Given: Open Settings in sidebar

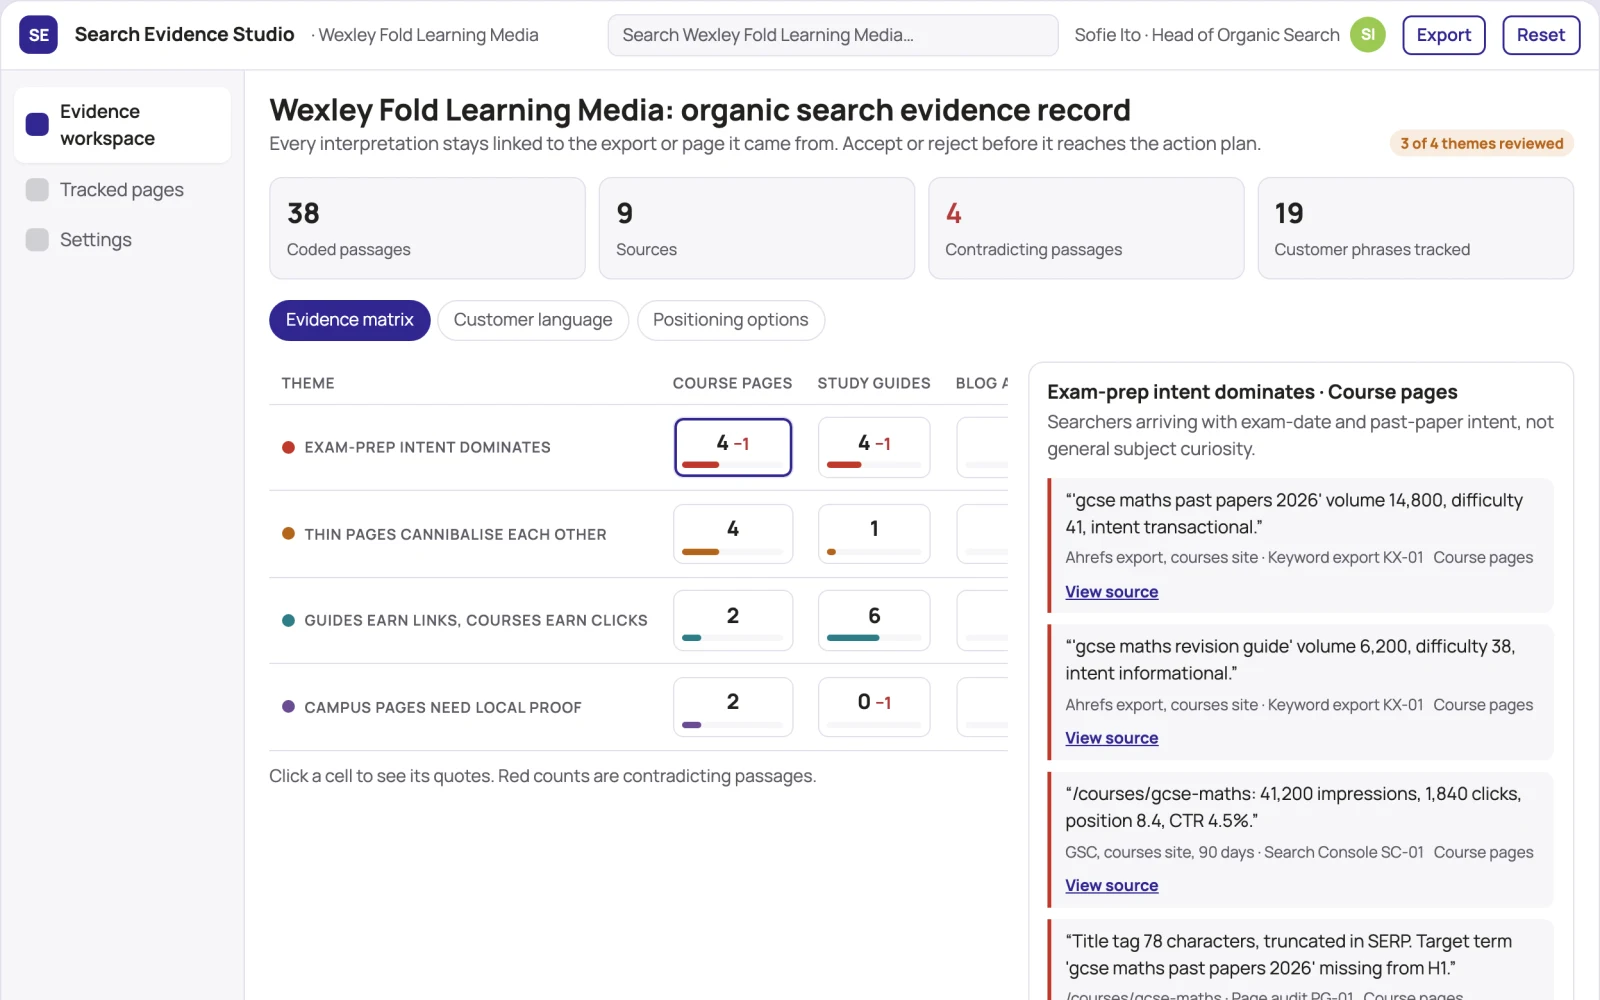Looking at the screenshot, I should [x=122, y=240].
